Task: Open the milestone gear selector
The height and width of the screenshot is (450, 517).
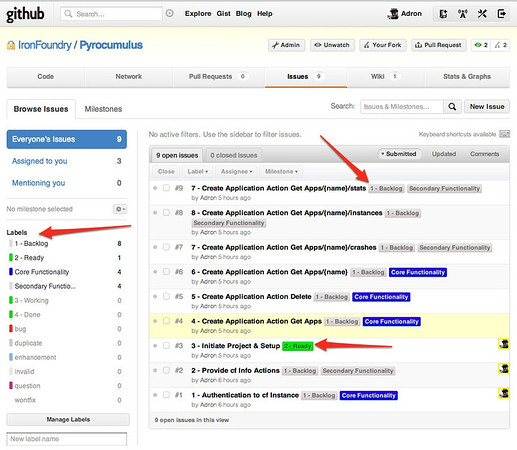Action: click(x=120, y=209)
